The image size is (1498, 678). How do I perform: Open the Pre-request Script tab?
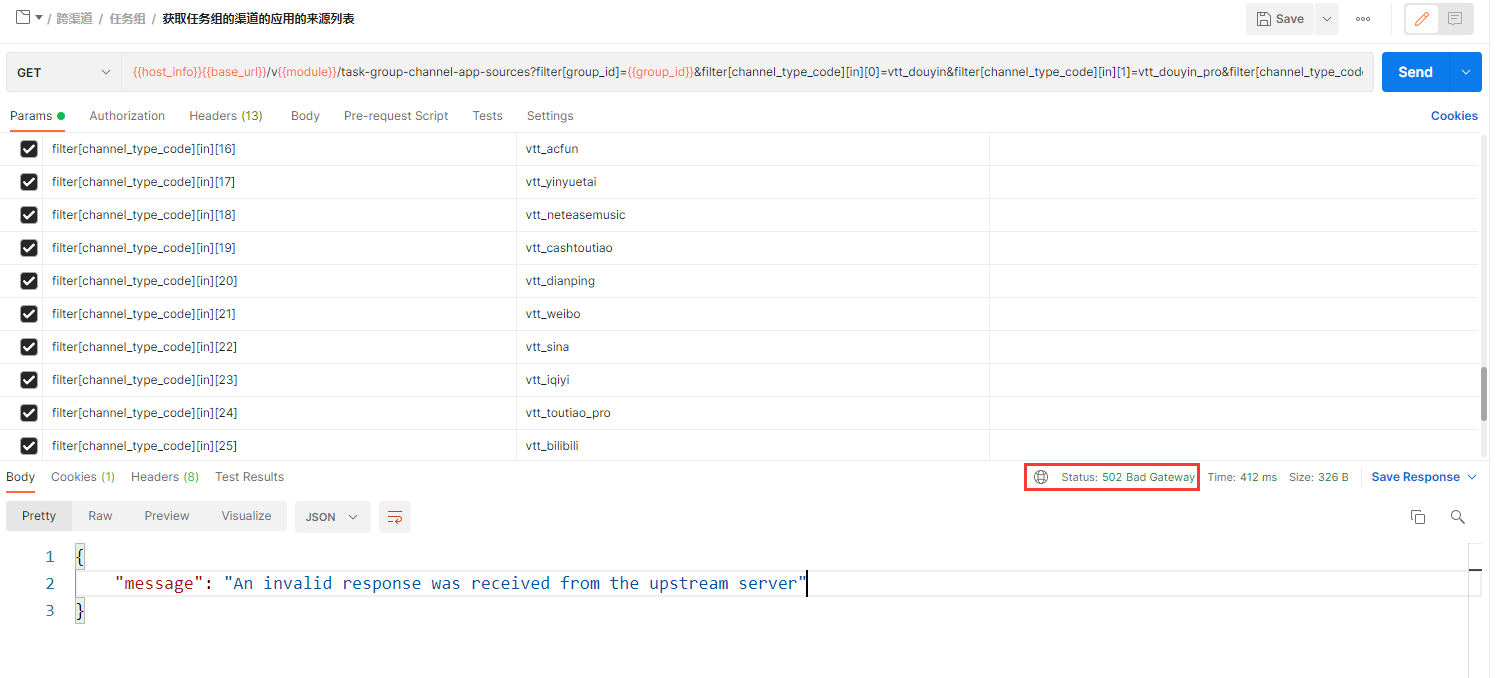(x=396, y=116)
